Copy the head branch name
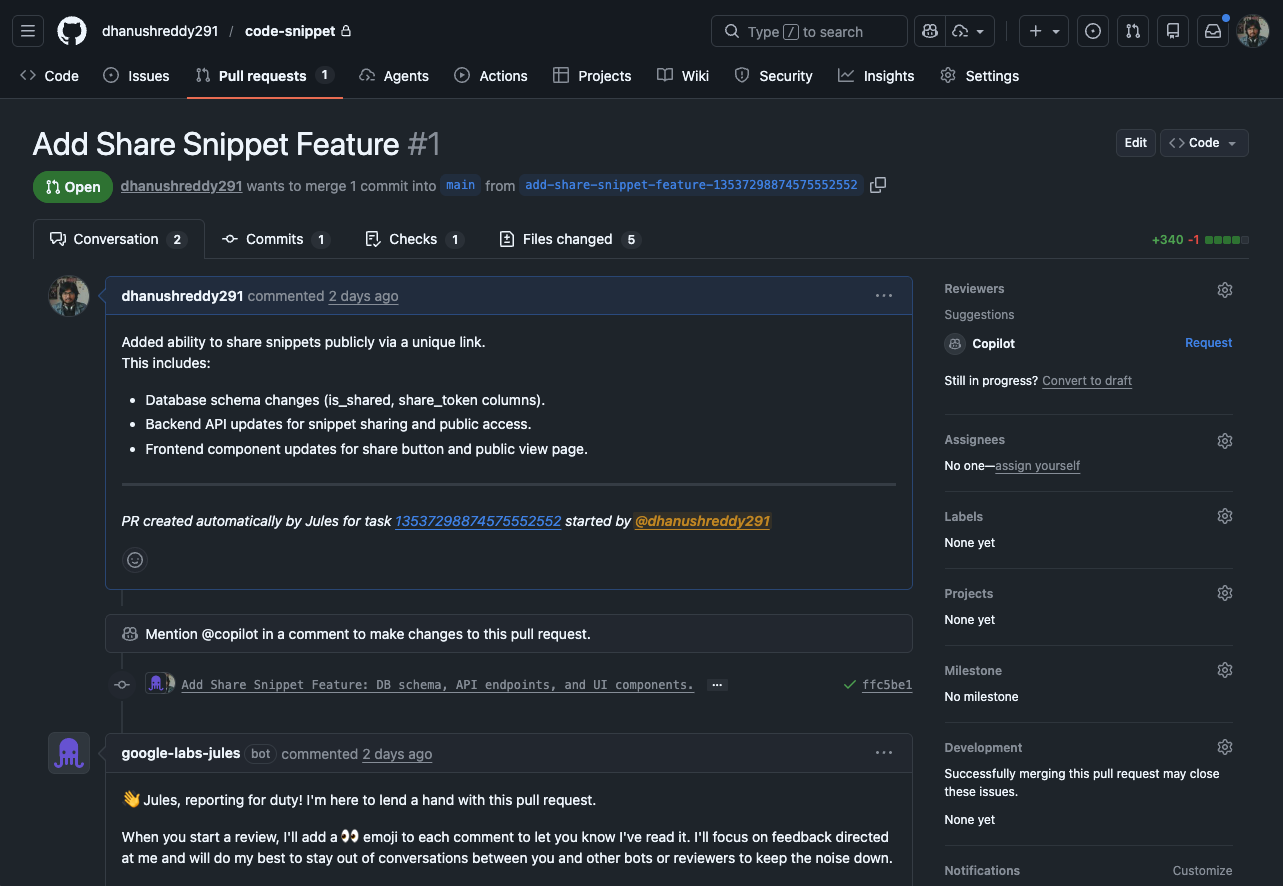1283x886 pixels. click(x=878, y=185)
